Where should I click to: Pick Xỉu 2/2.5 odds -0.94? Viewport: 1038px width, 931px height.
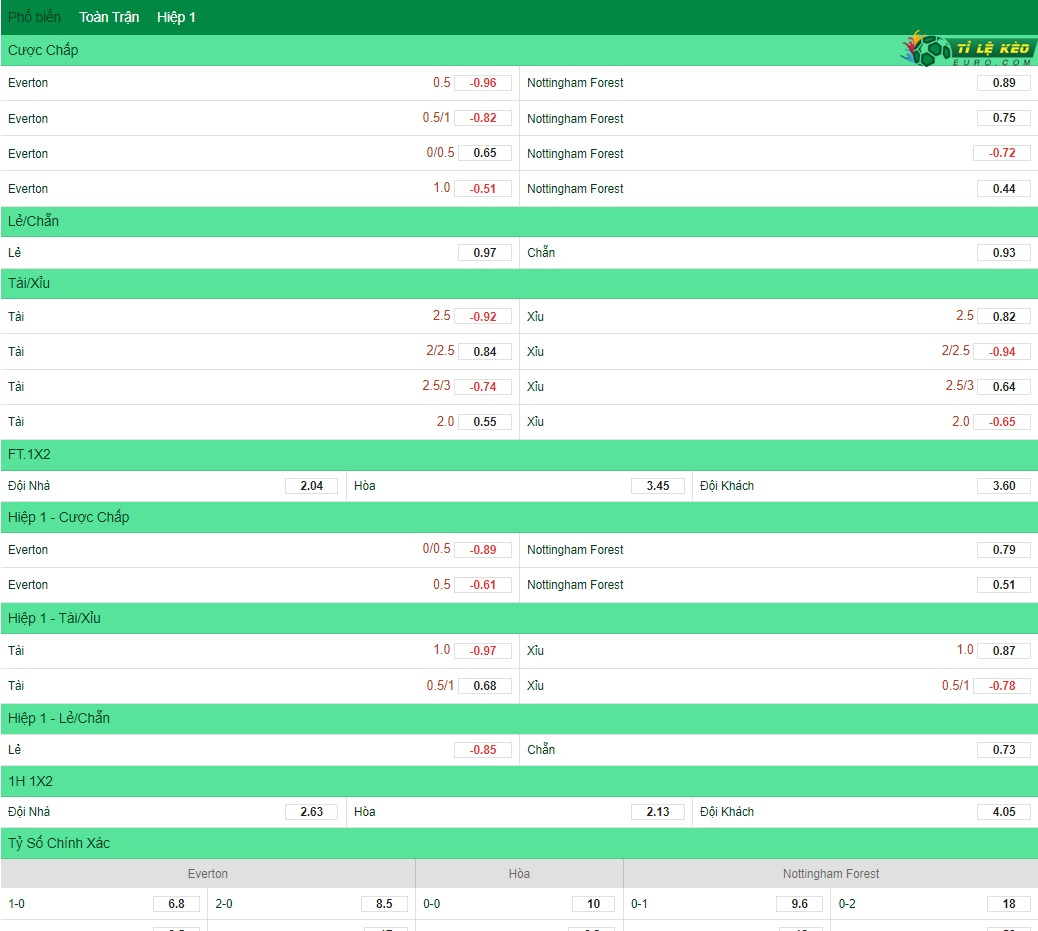[1002, 352]
